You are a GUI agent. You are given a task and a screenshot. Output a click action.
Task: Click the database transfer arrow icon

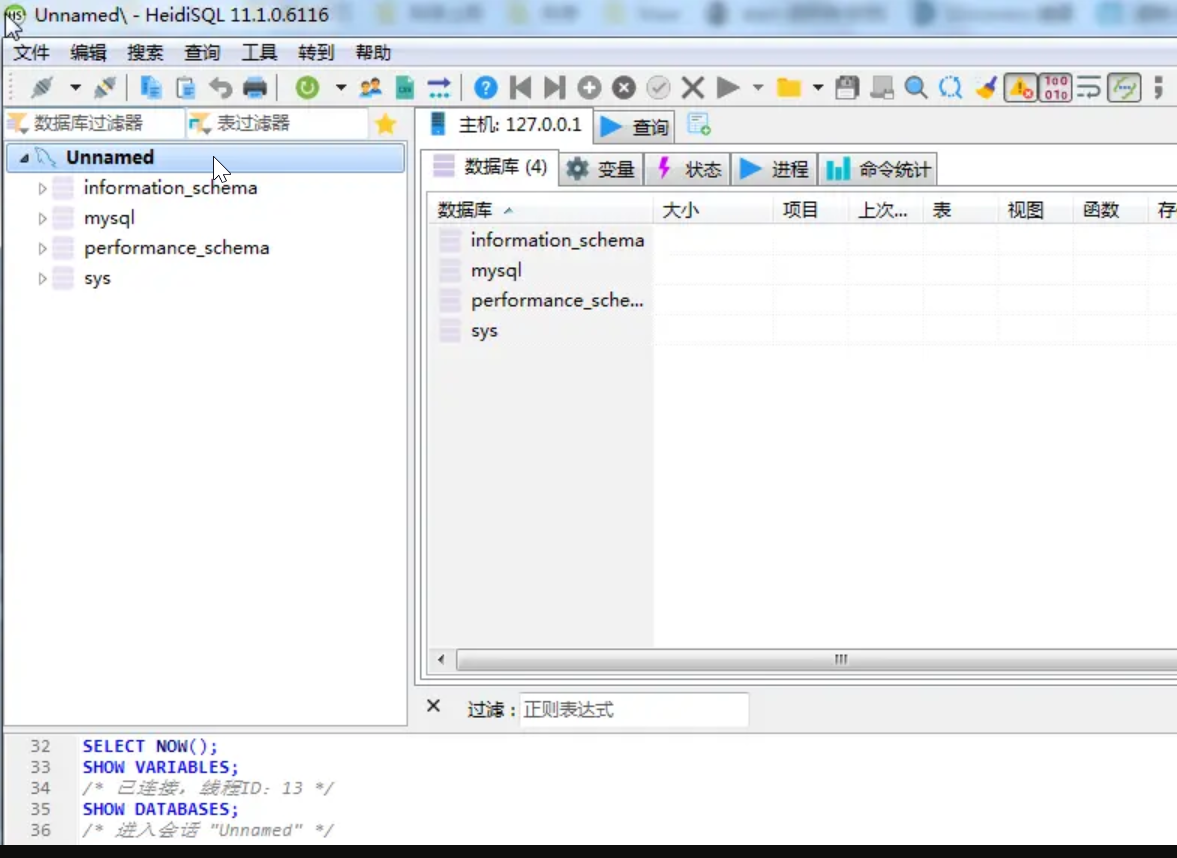point(439,88)
